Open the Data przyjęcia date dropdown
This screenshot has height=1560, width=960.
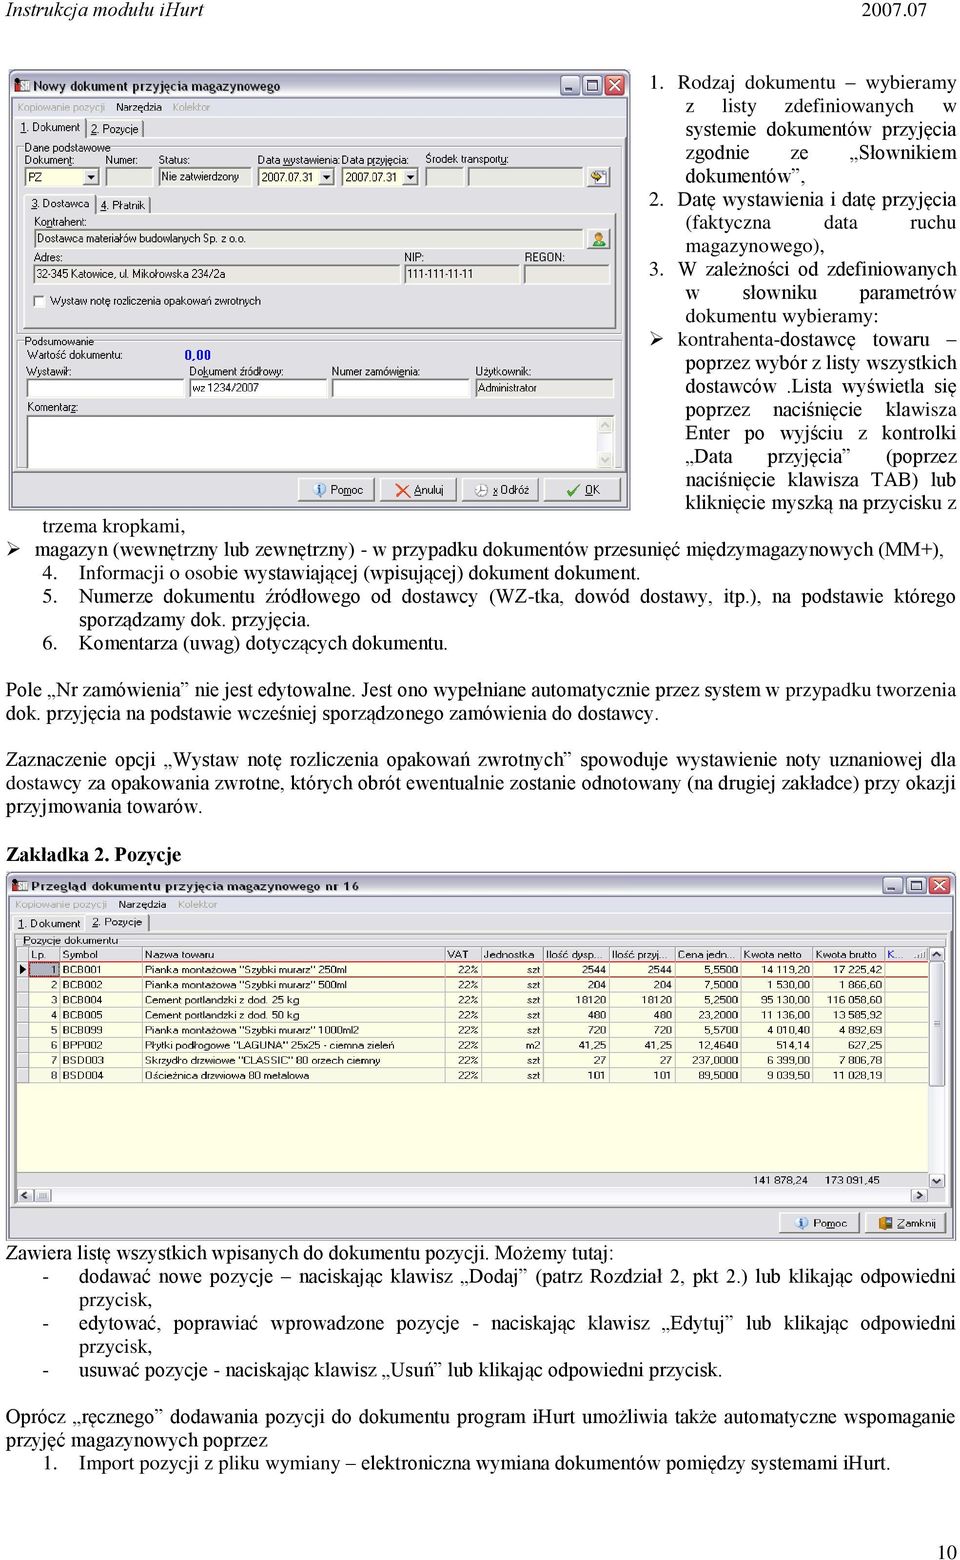pos(410,177)
